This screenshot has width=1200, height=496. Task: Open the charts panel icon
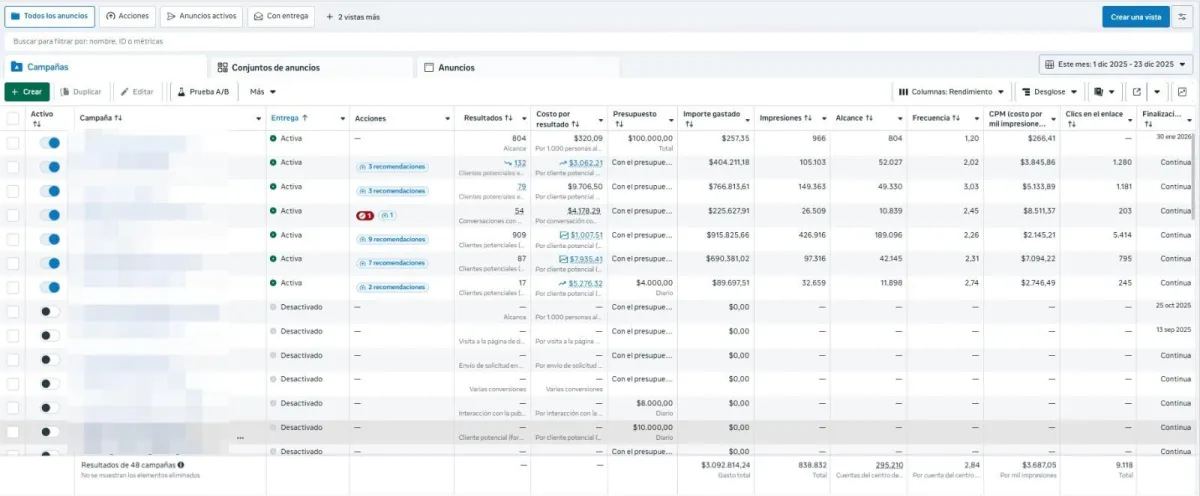tap(1182, 91)
